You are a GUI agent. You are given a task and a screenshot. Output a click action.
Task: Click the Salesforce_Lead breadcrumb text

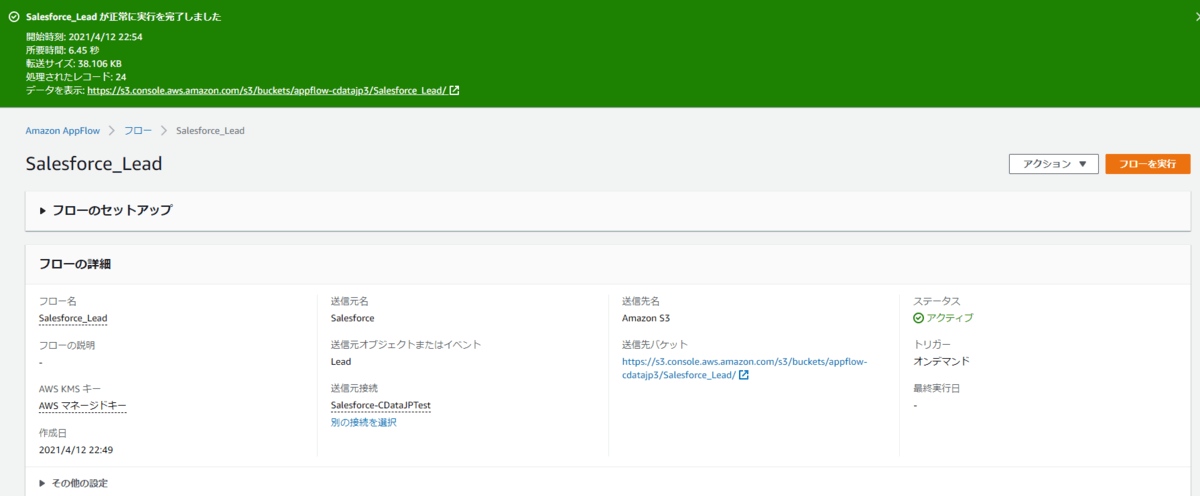point(210,131)
